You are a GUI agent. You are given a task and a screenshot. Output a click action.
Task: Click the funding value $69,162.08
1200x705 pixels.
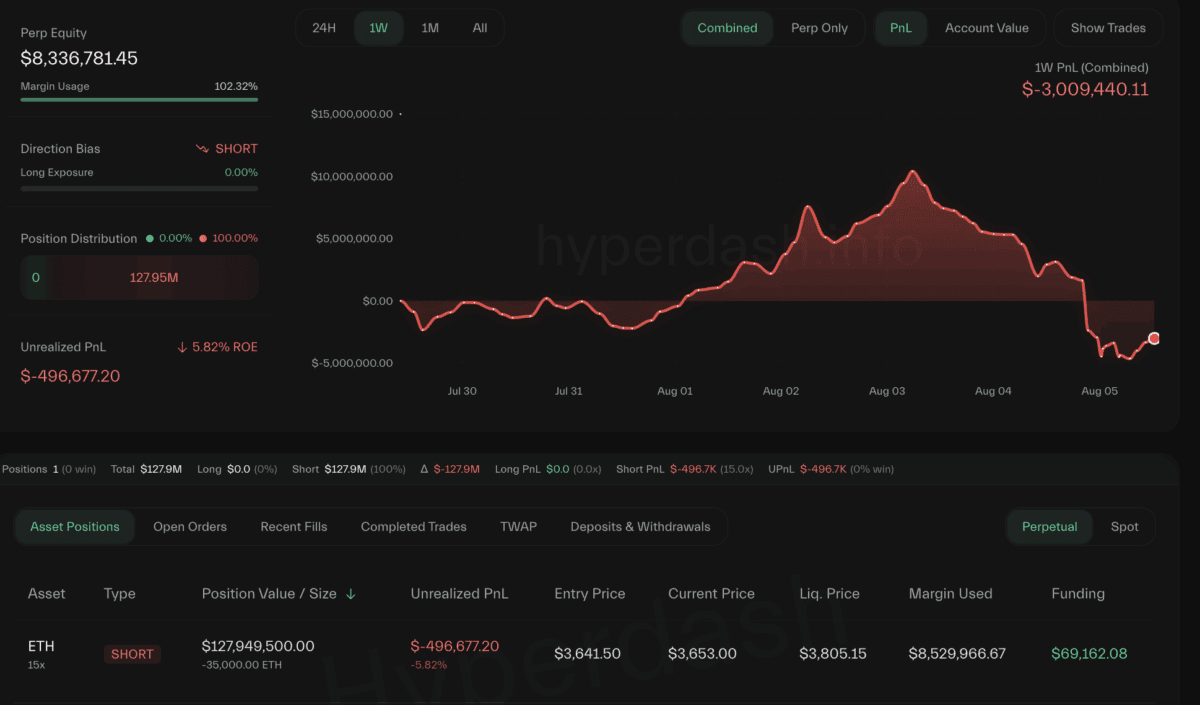pos(1089,653)
